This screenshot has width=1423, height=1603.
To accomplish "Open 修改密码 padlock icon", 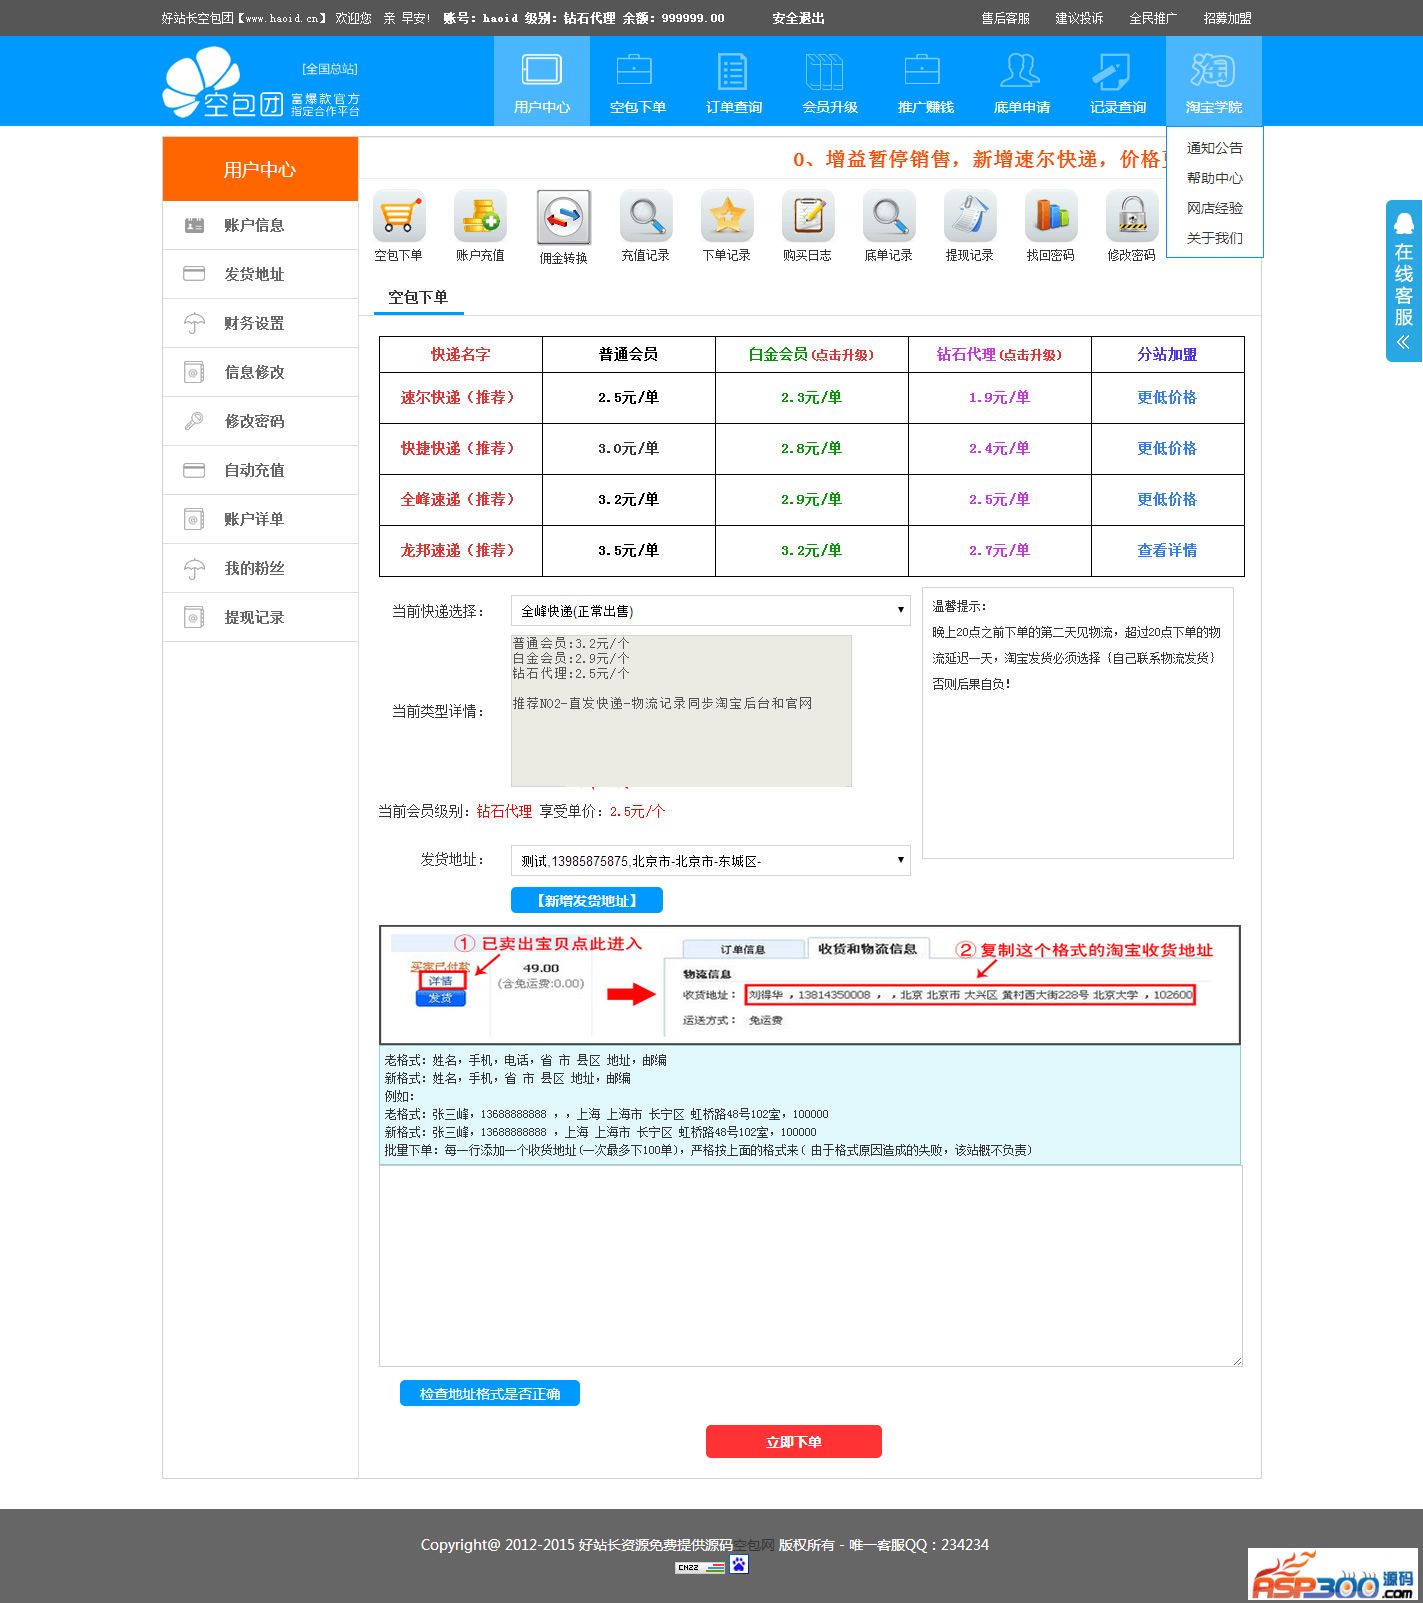I will point(1131,216).
